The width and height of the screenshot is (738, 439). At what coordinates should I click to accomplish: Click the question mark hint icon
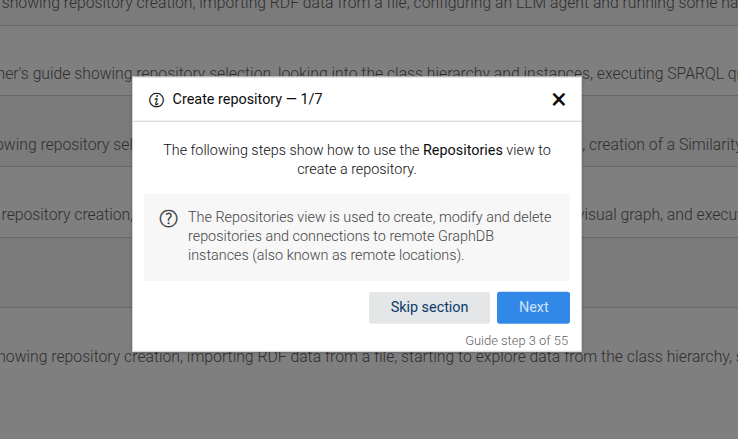pyautogui.click(x=169, y=219)
